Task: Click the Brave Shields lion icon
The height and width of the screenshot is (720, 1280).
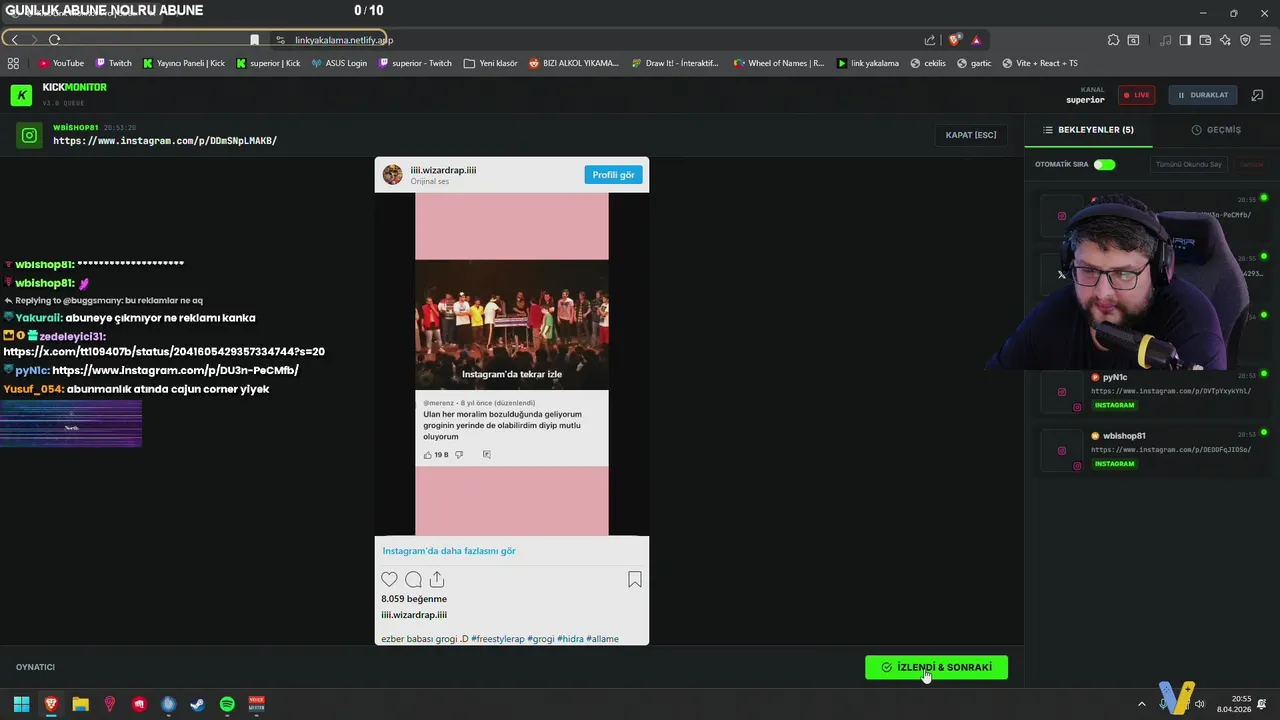Action: [x=954, y=40]
